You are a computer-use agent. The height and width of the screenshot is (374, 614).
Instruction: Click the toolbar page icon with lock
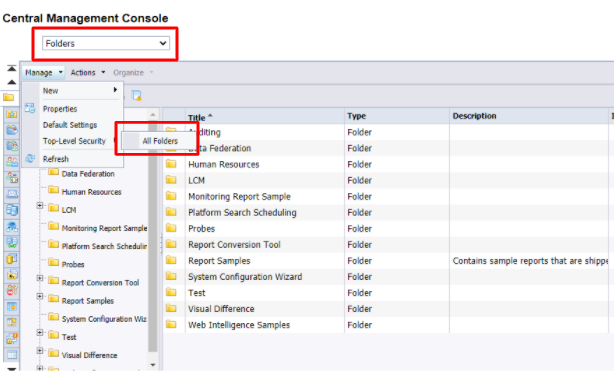click(136, 95)
